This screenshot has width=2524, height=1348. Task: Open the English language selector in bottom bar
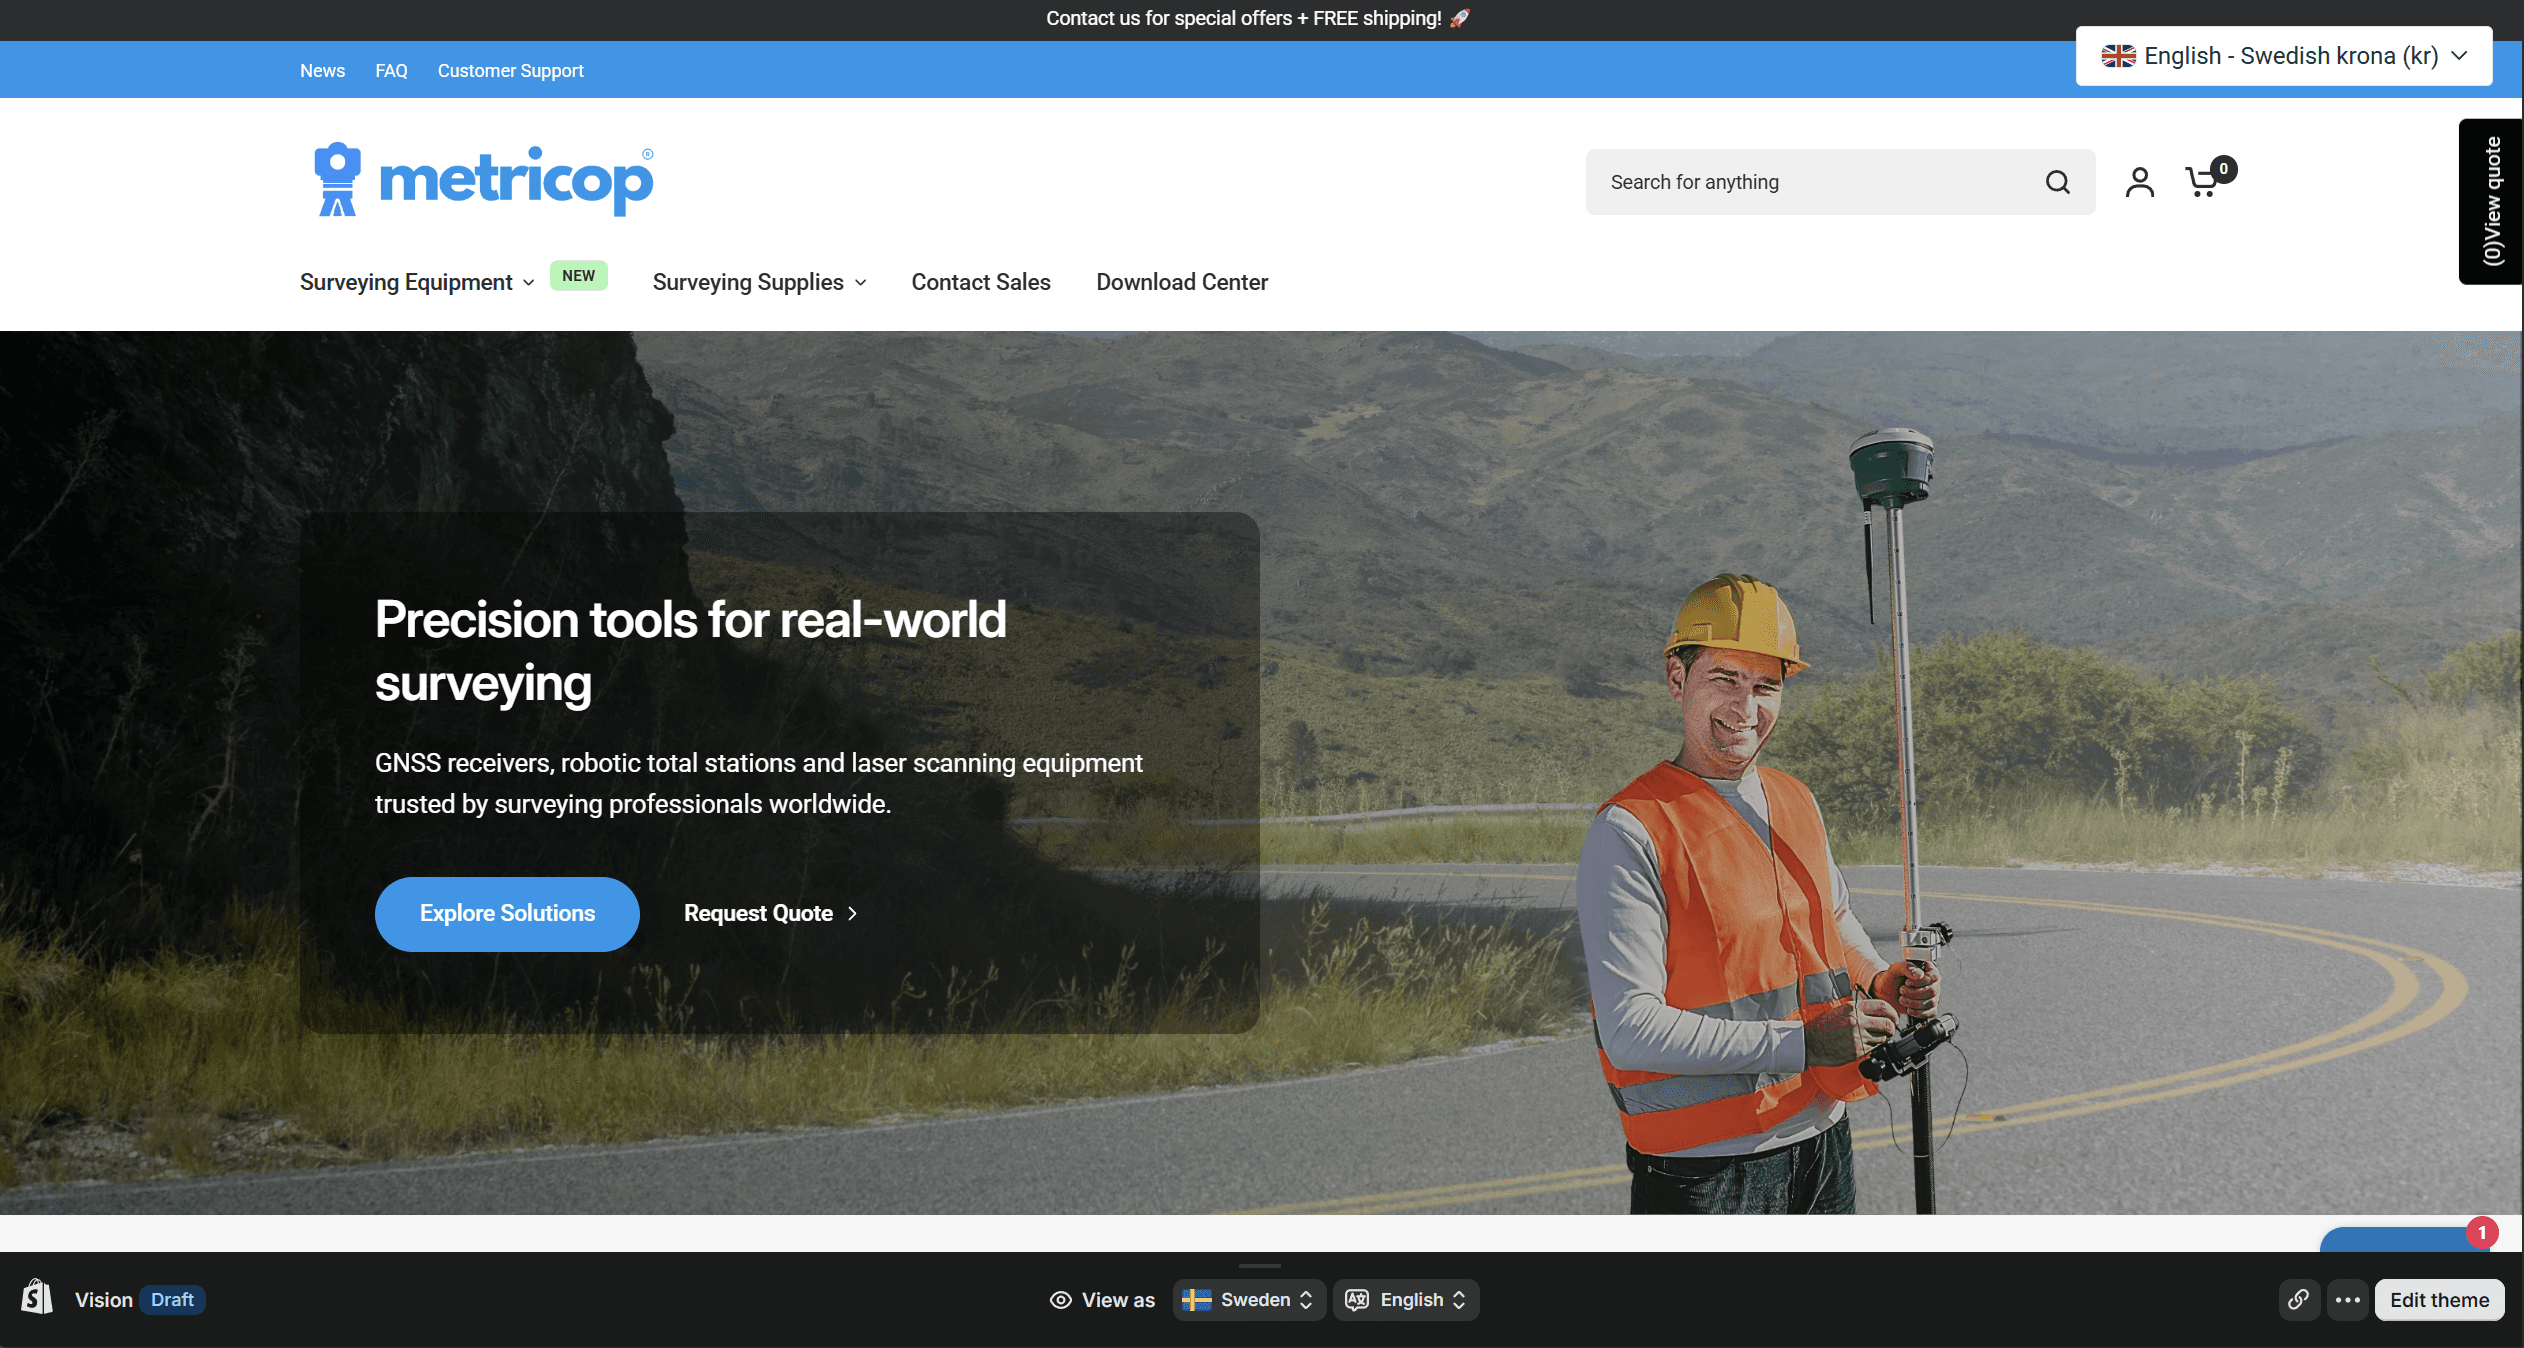[x=1405, y=1299]
